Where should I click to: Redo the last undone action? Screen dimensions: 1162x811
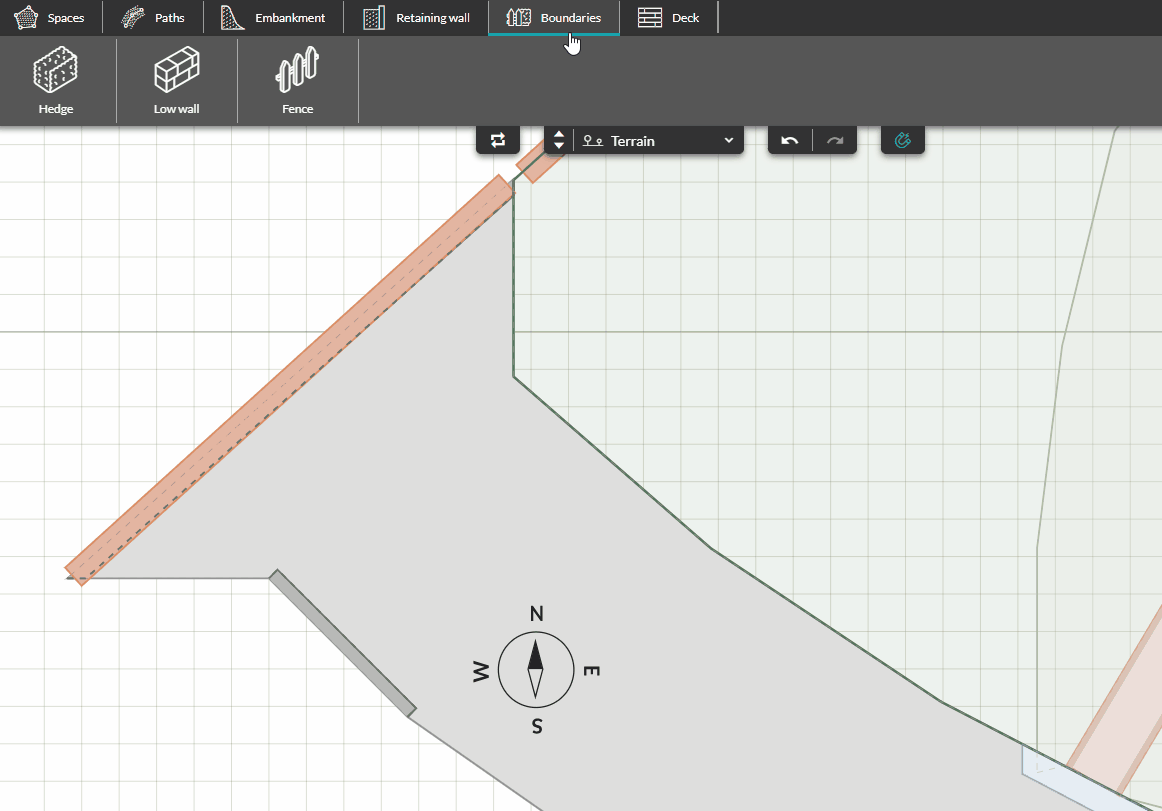[834, 140]
